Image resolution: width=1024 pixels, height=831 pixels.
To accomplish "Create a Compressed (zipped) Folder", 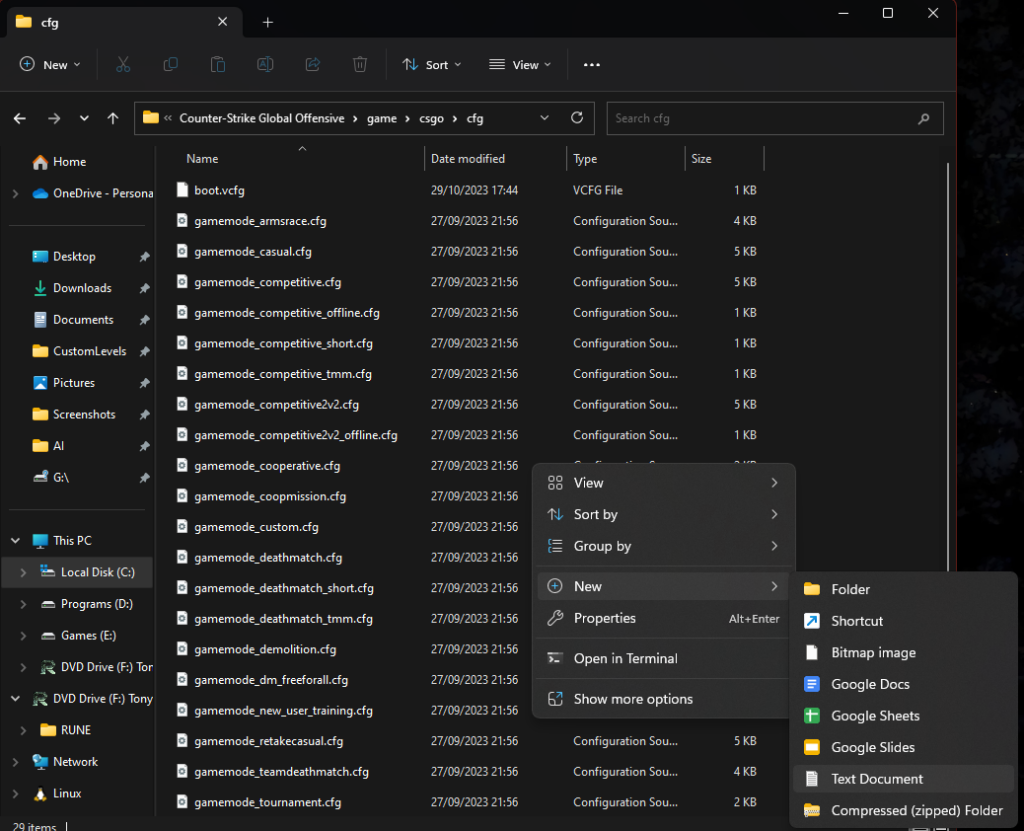I will tap(903, 811).
